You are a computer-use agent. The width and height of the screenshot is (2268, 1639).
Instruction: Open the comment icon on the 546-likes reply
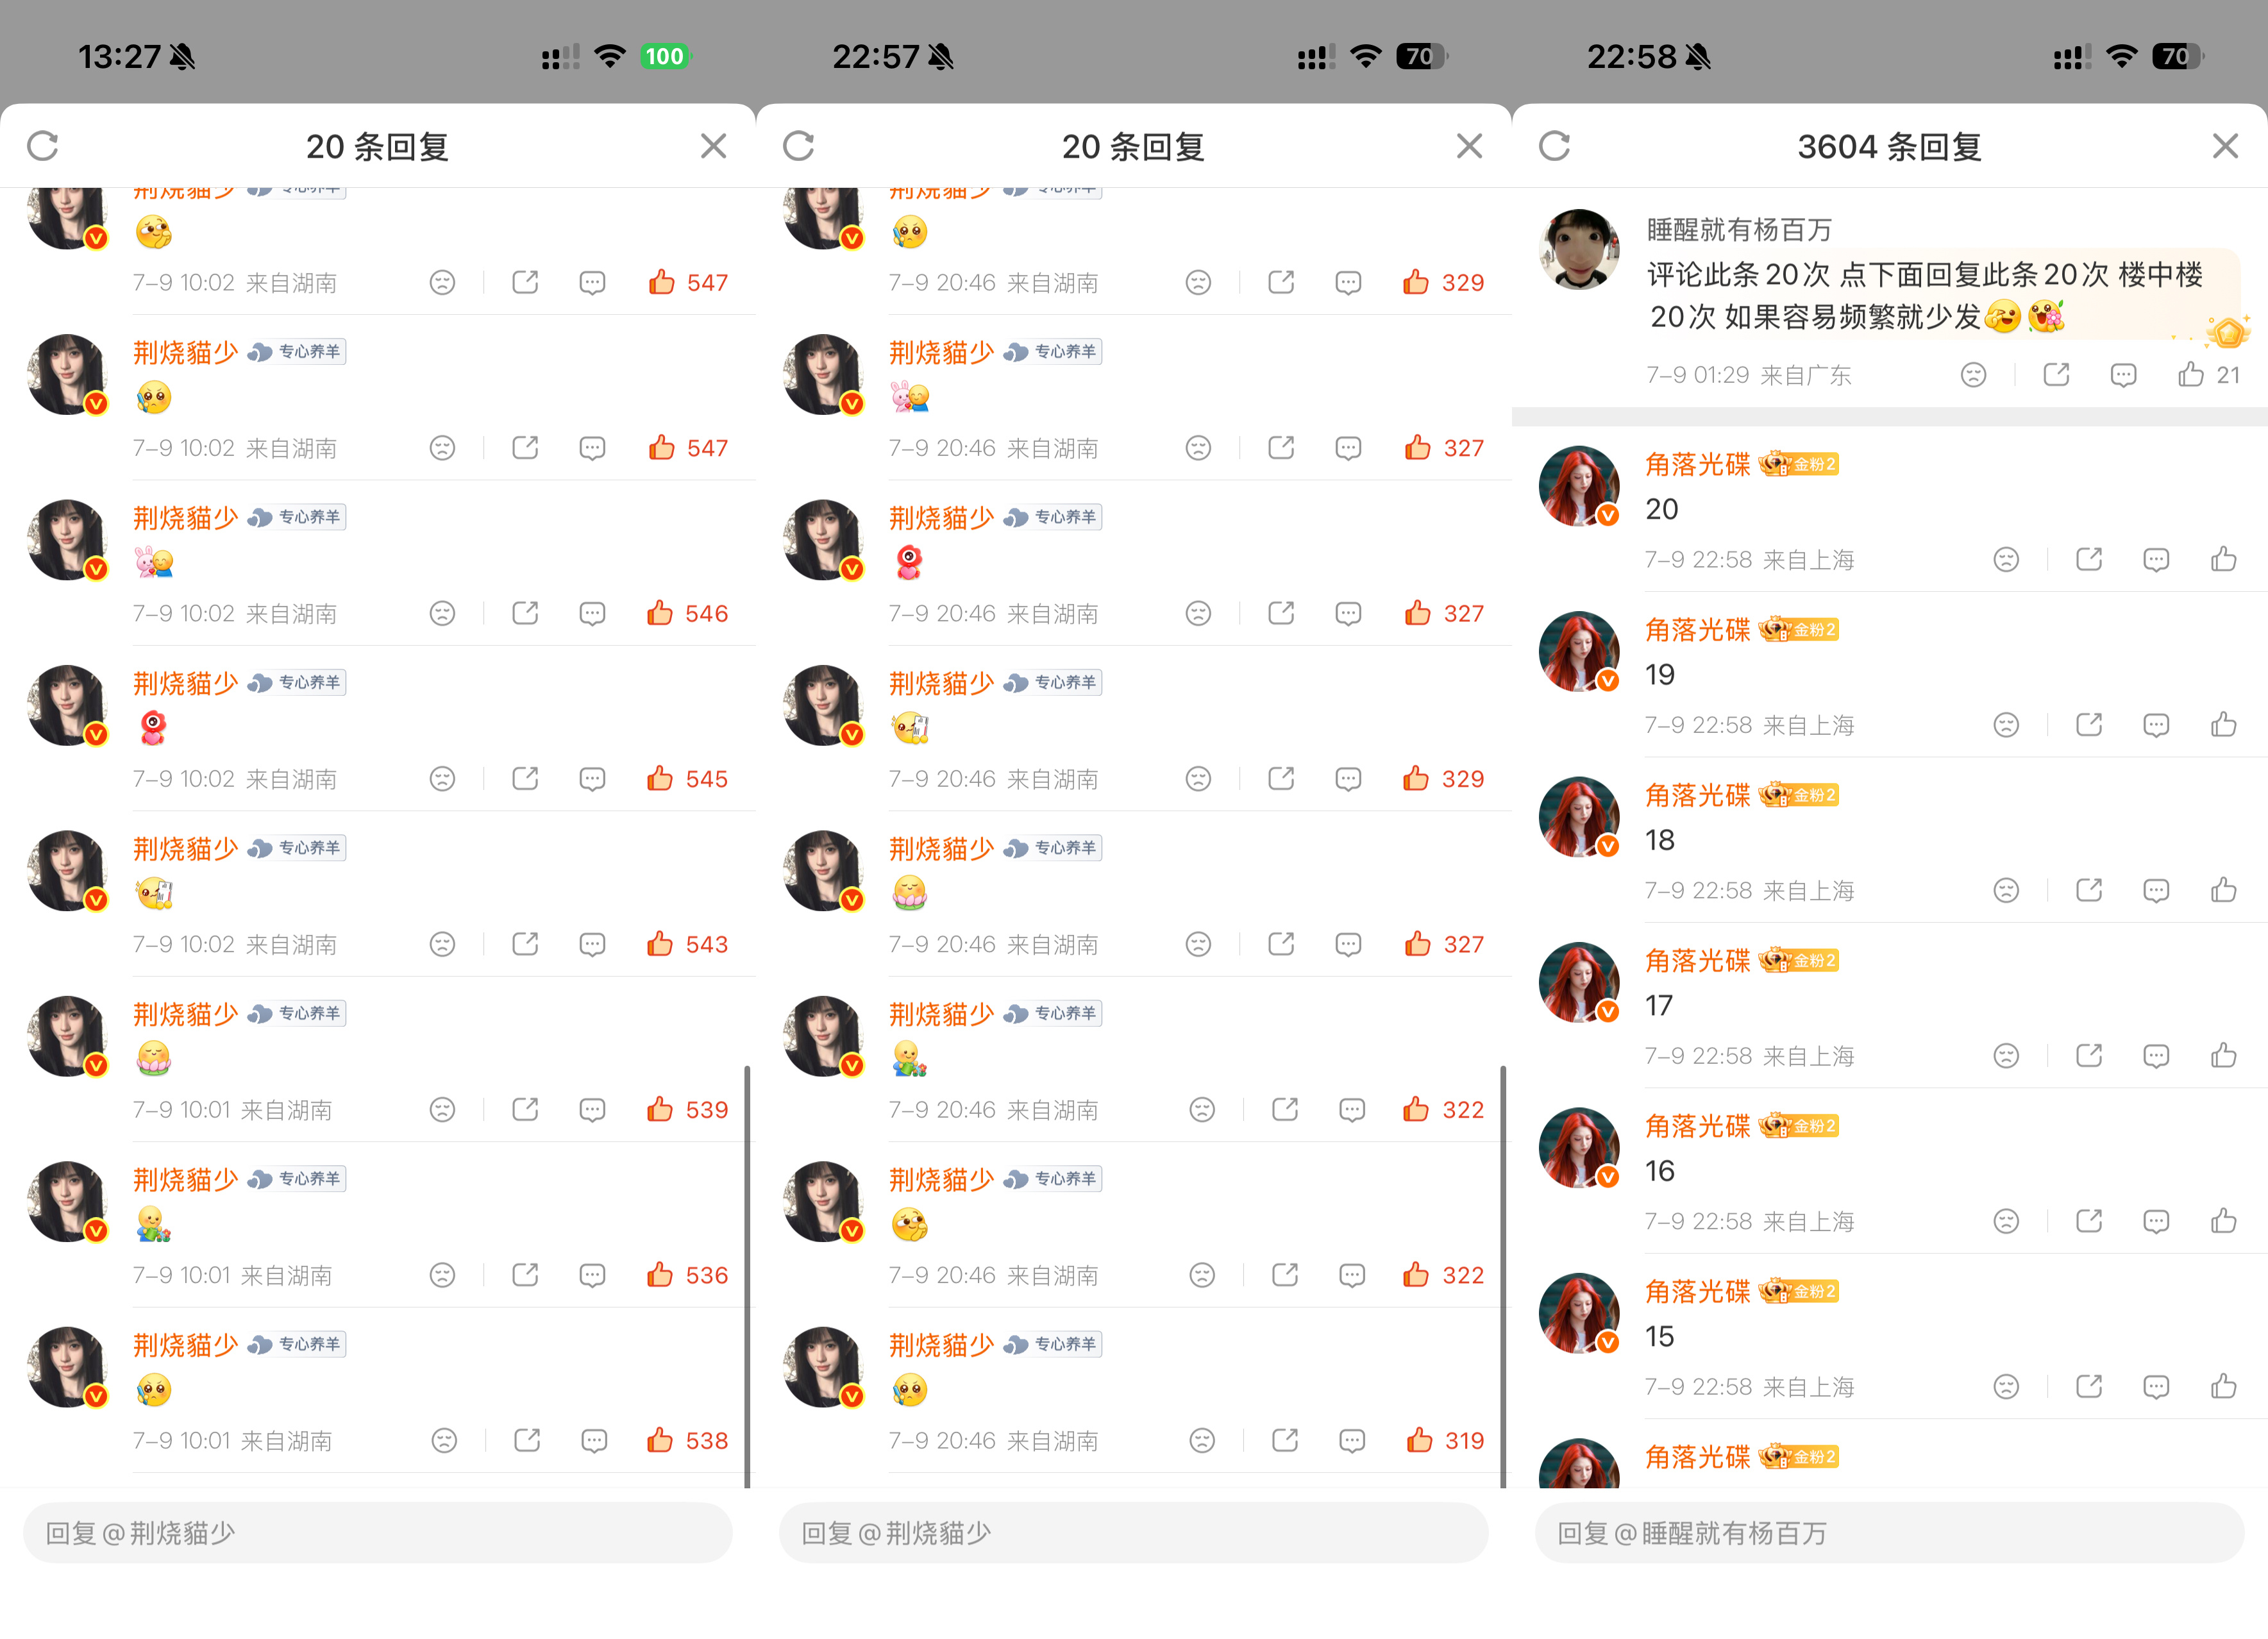pos(592,614)
